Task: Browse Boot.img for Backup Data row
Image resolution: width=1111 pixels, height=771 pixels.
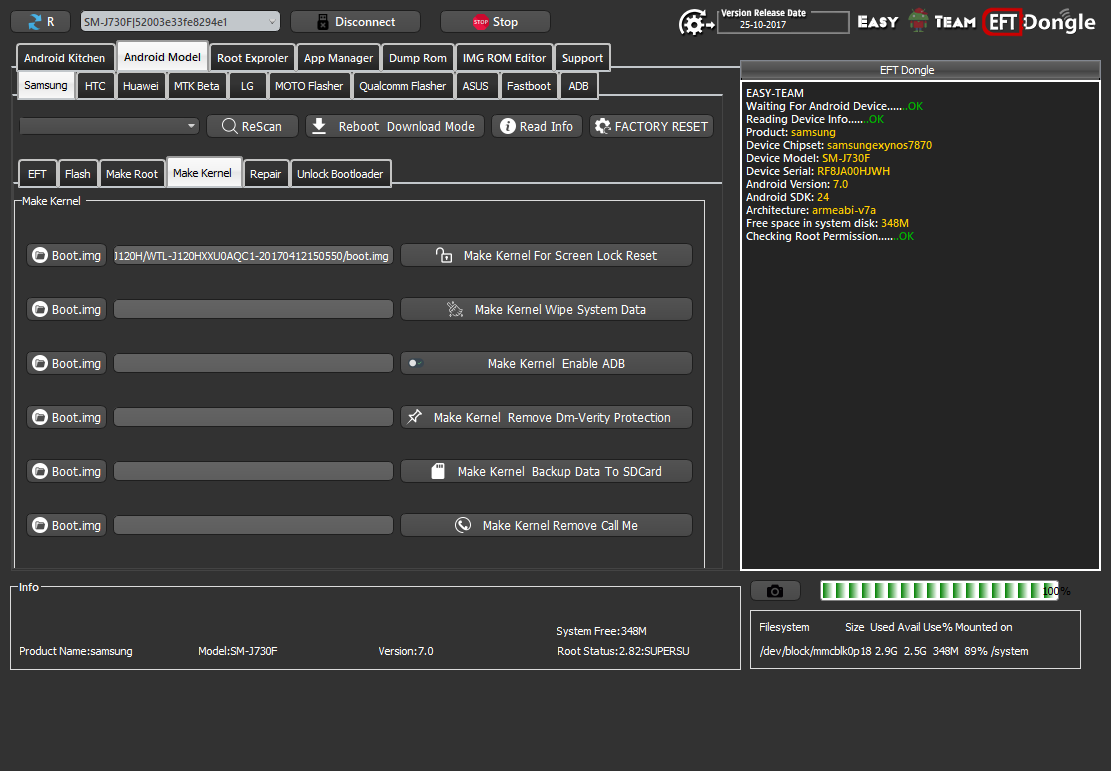Action: [67, 471]
